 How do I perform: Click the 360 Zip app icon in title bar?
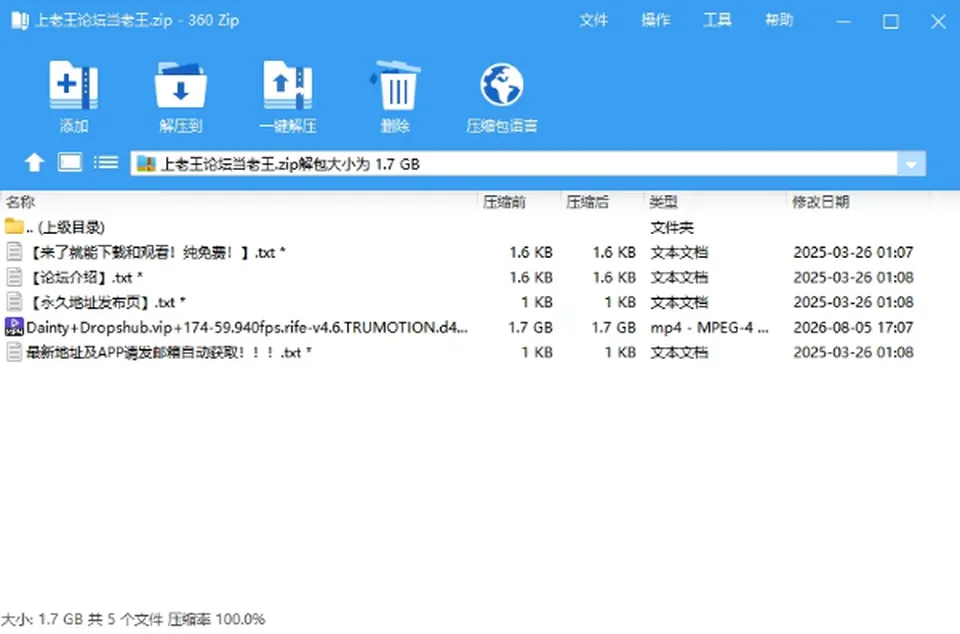[20, 21]
